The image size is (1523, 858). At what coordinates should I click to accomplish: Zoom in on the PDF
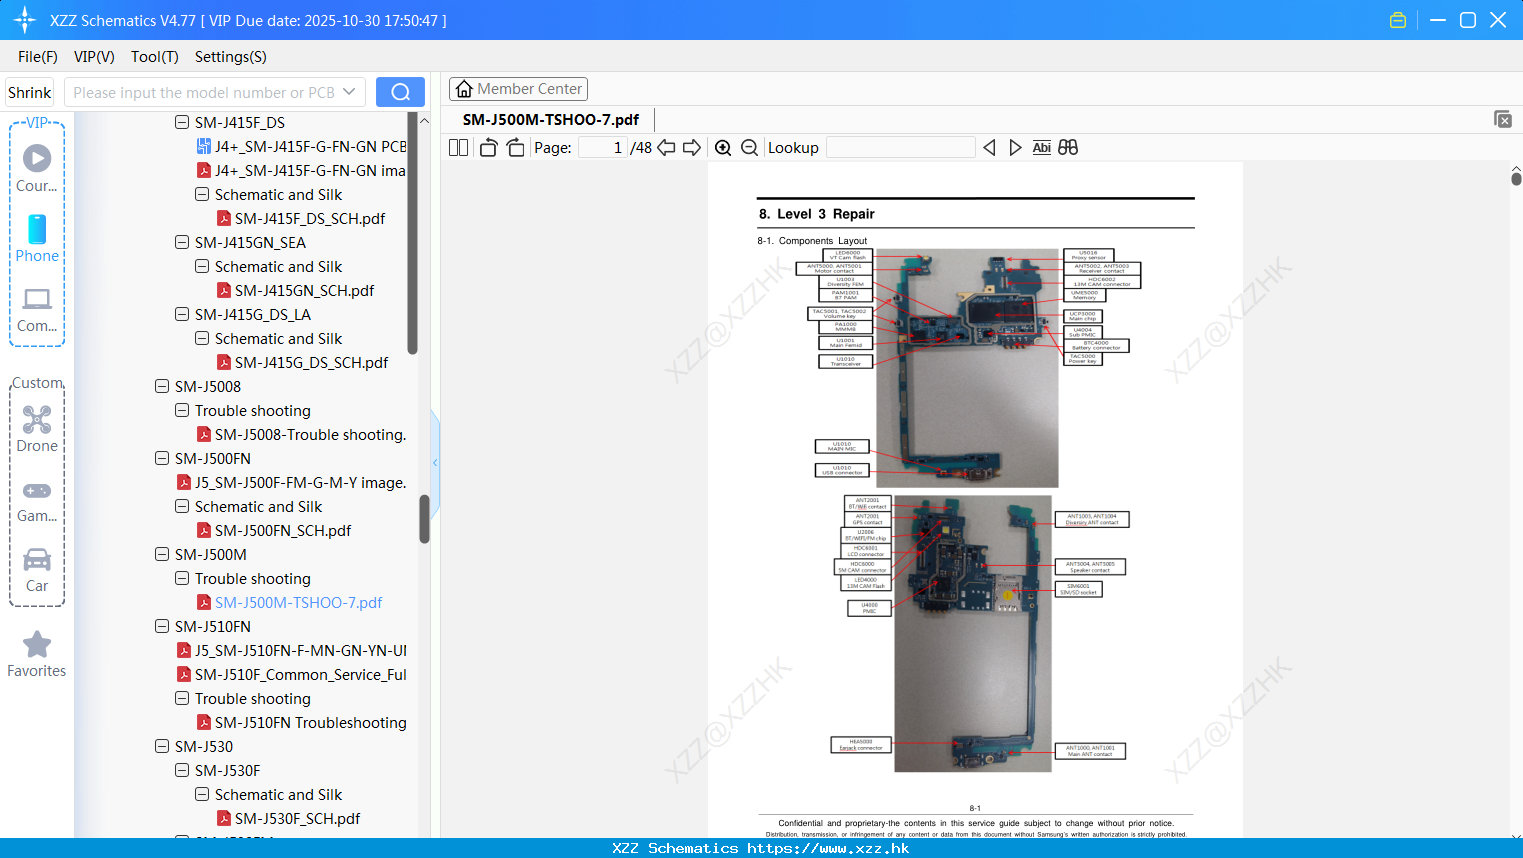[723, 148]
